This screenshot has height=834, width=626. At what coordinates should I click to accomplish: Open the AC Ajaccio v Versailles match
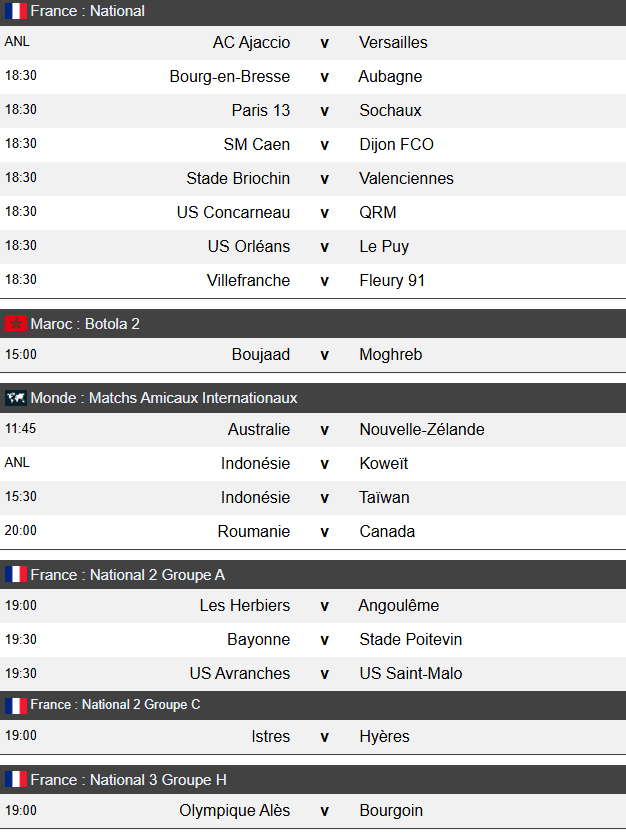pyautogui.click(x=323, y=43)
